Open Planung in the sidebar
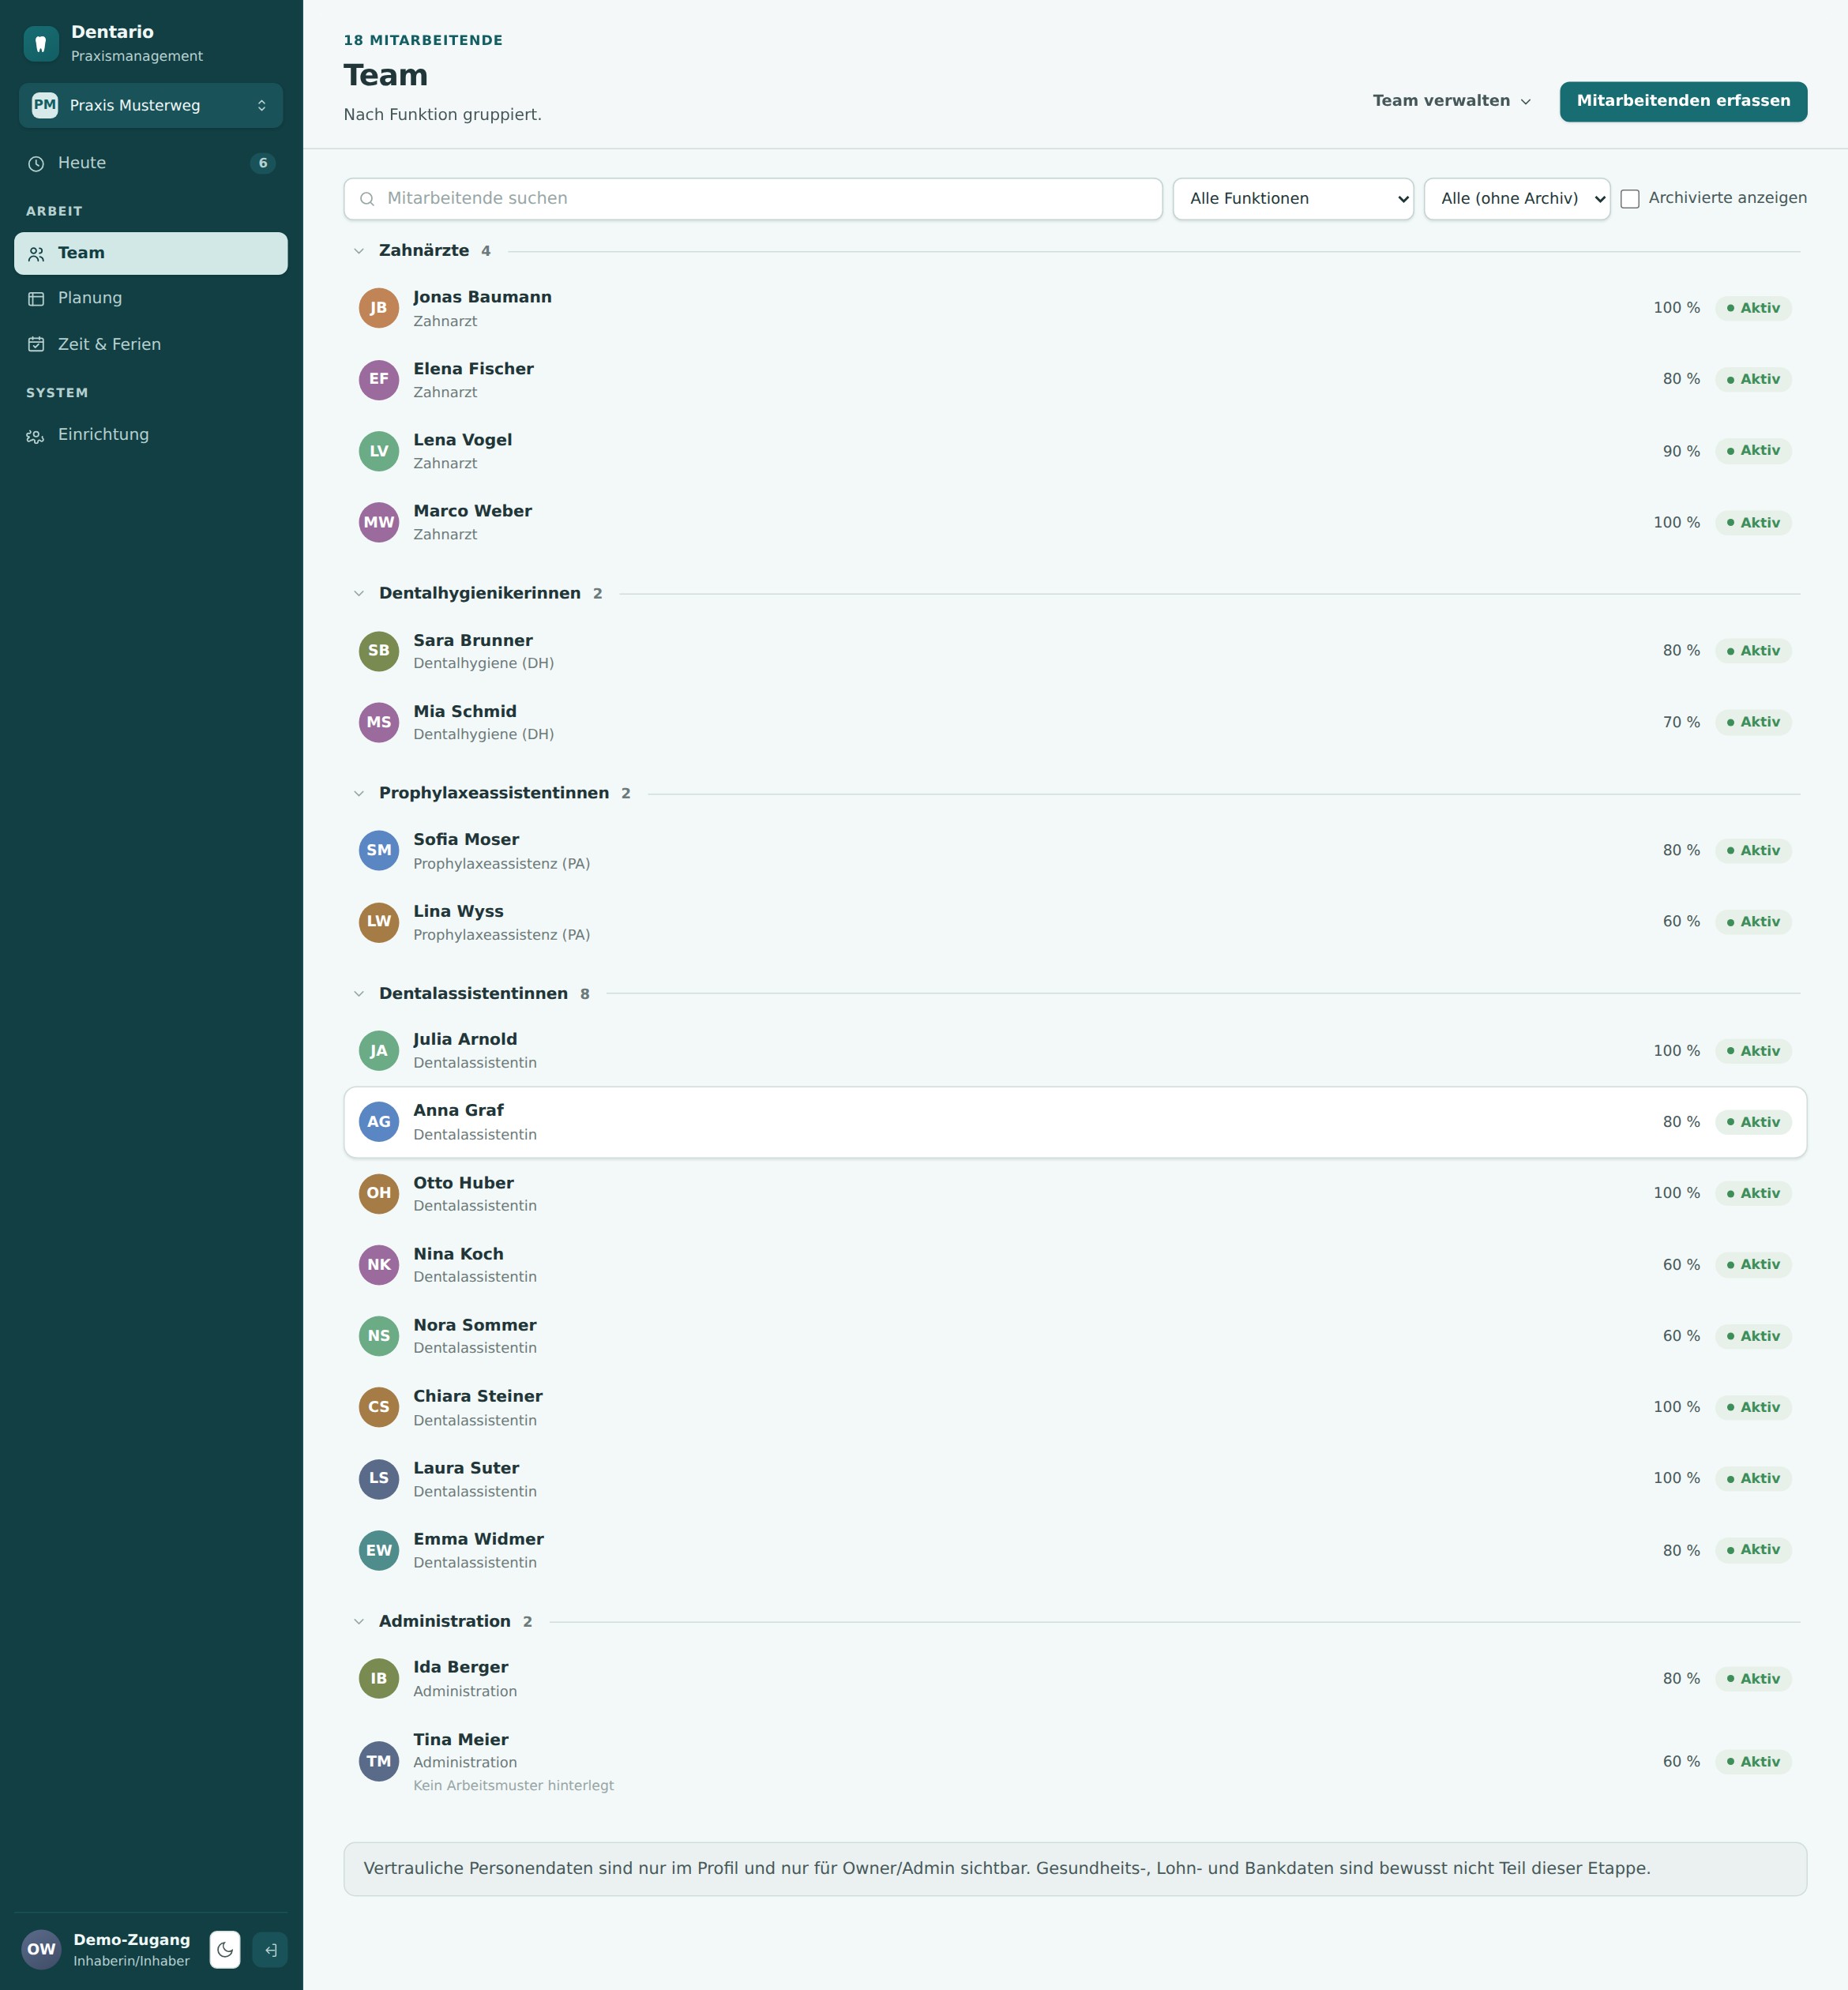 point(151,298)
